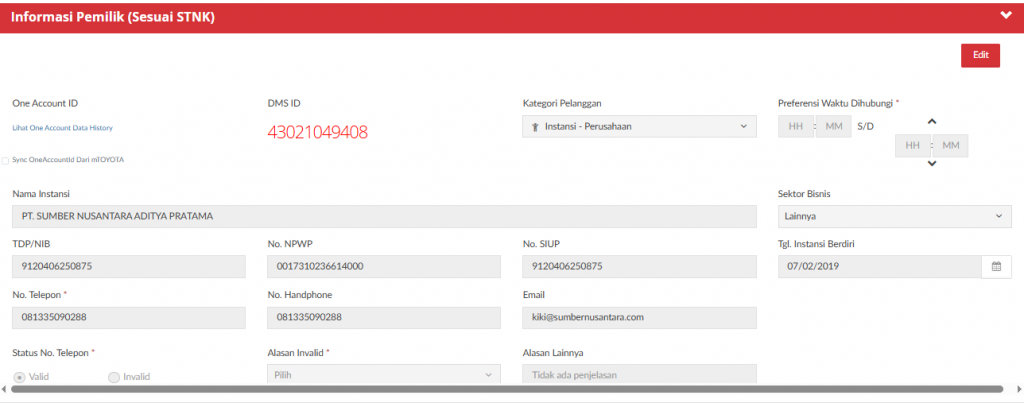Click the time decrement down arrow
The width and height of the screenshot is (1024, 403).
(932, 163)
